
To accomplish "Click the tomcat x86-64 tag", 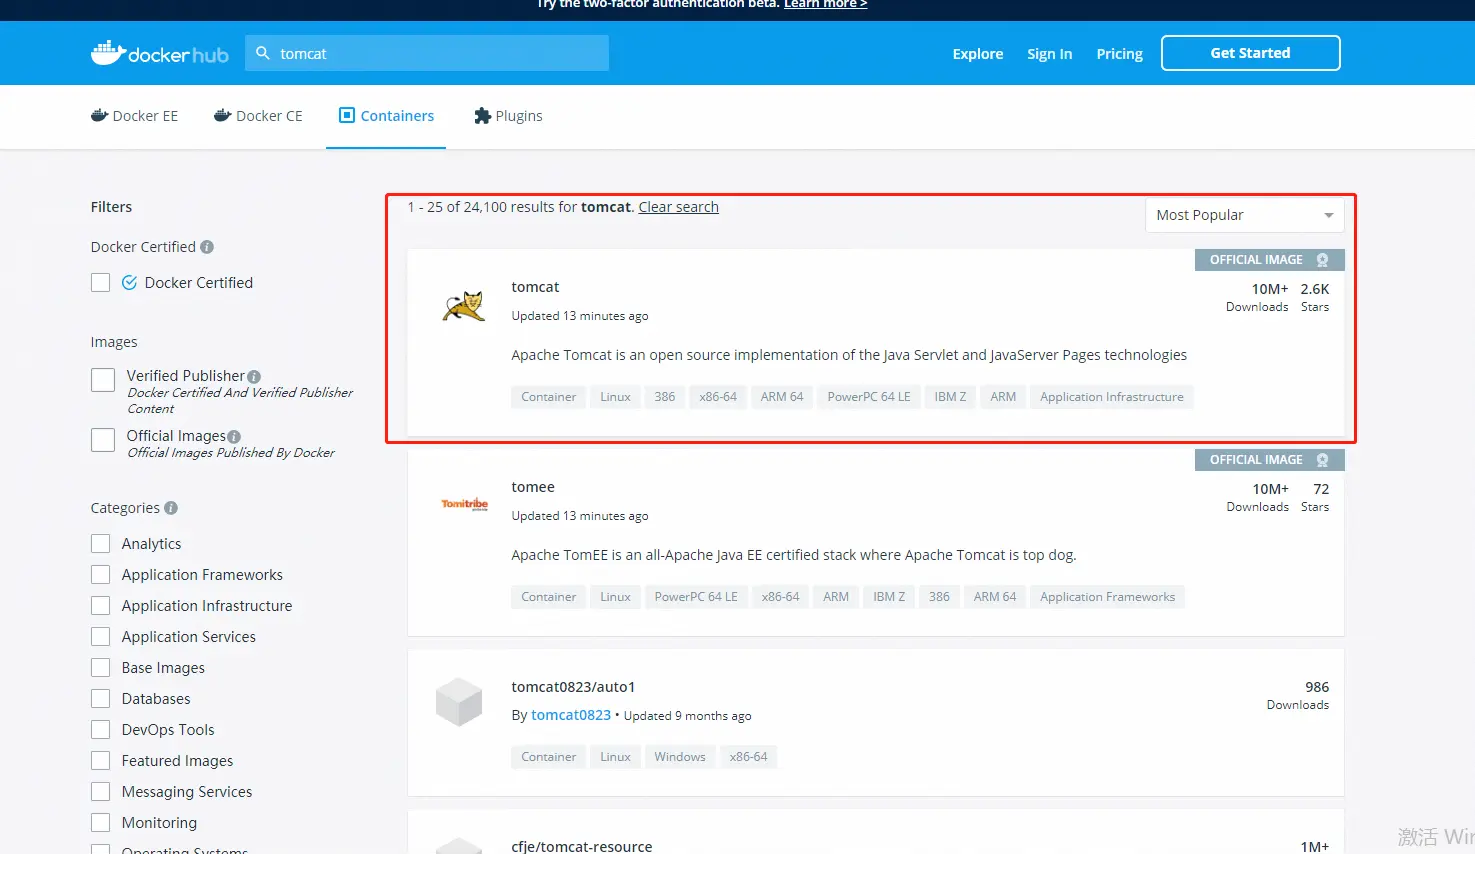I will pos(718,397).
